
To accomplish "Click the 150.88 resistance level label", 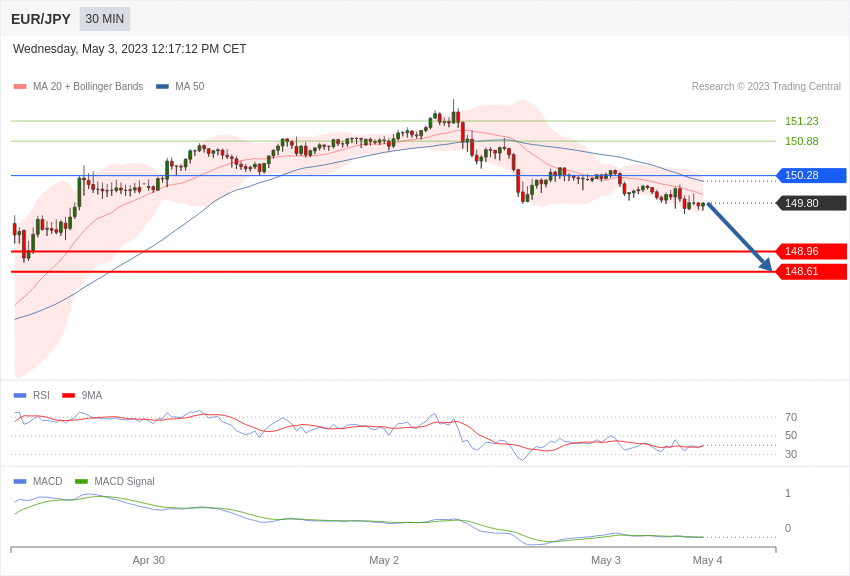I will click(x=802, y=141).
